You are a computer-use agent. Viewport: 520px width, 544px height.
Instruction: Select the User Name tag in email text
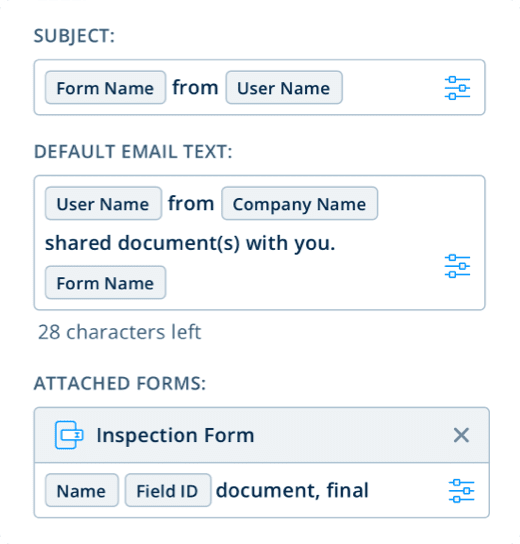coord(103,204)
